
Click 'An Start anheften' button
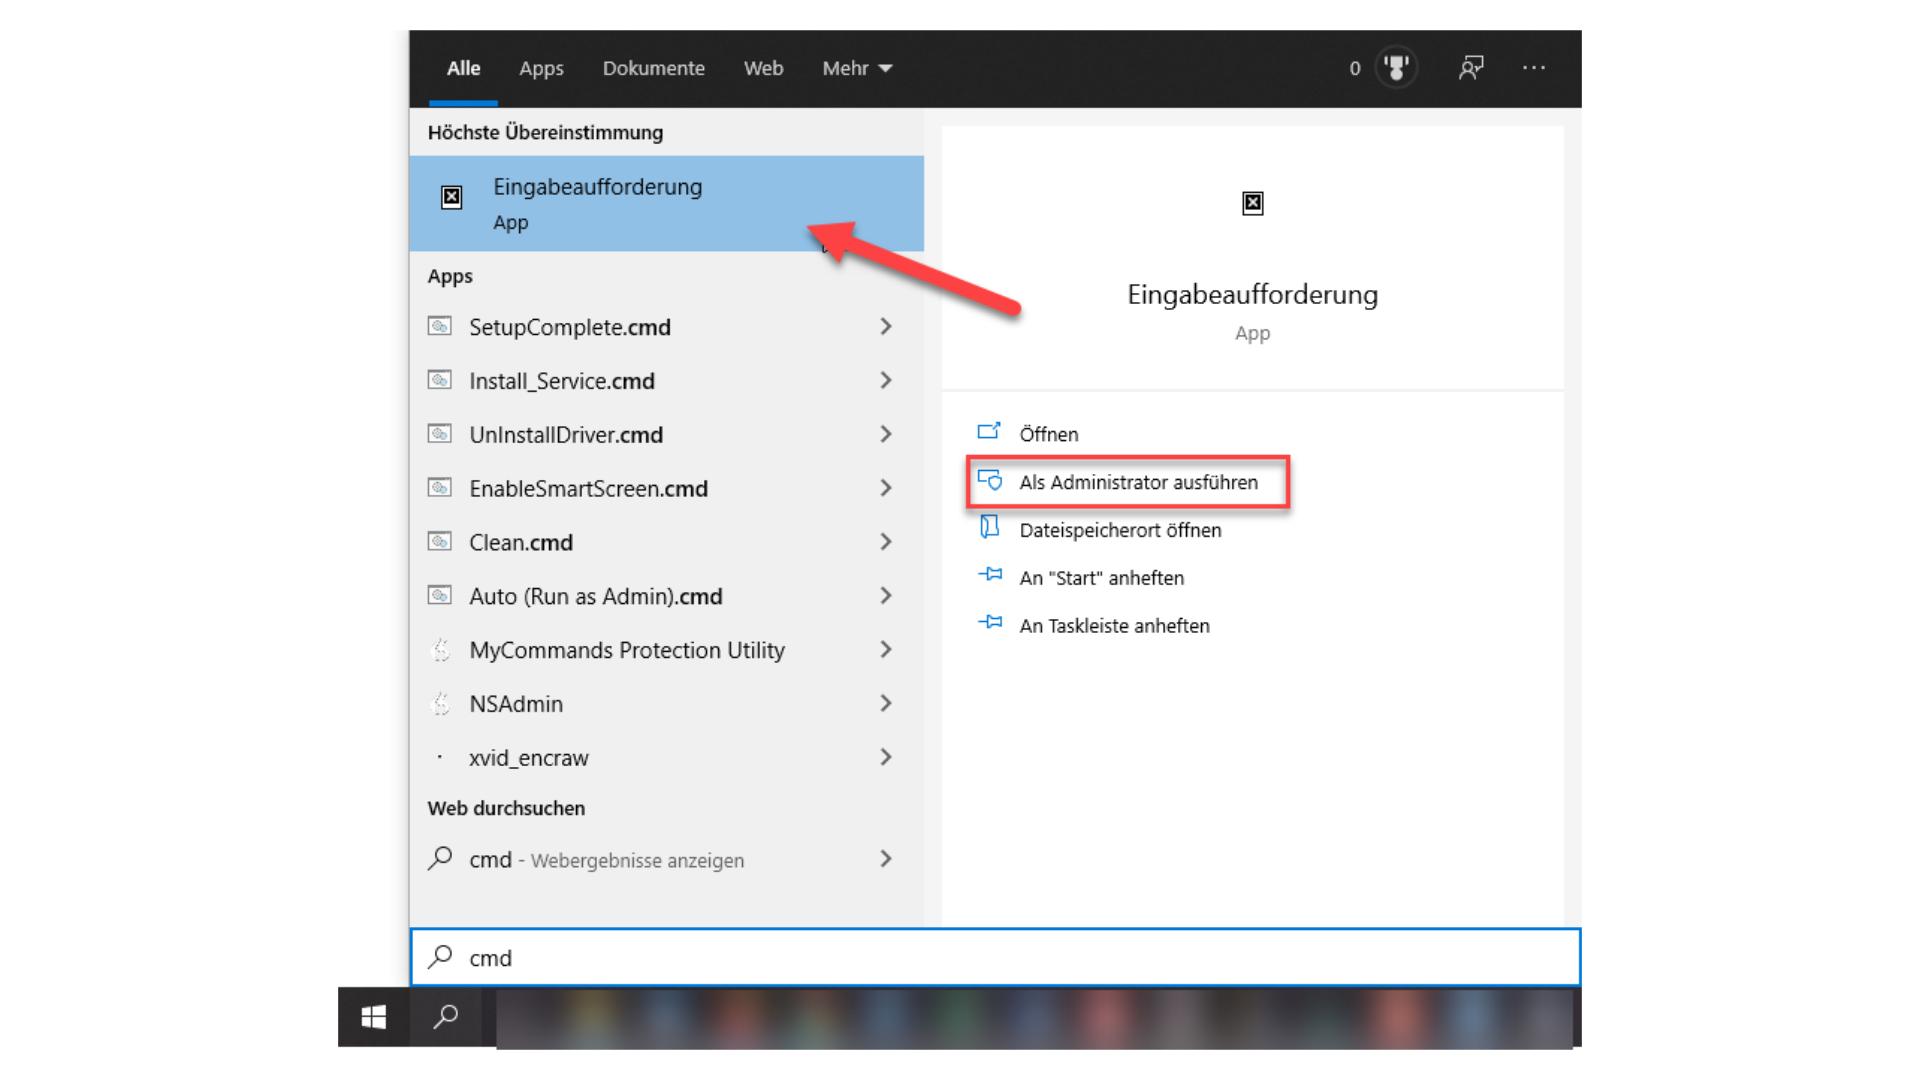[1100, 578]
